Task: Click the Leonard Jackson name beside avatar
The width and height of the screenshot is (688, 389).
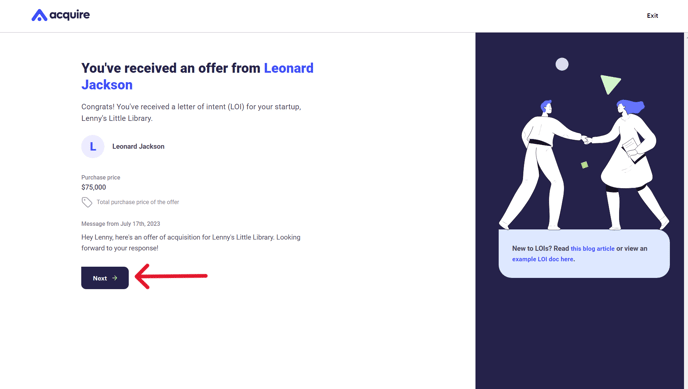Action: (138, 146)
